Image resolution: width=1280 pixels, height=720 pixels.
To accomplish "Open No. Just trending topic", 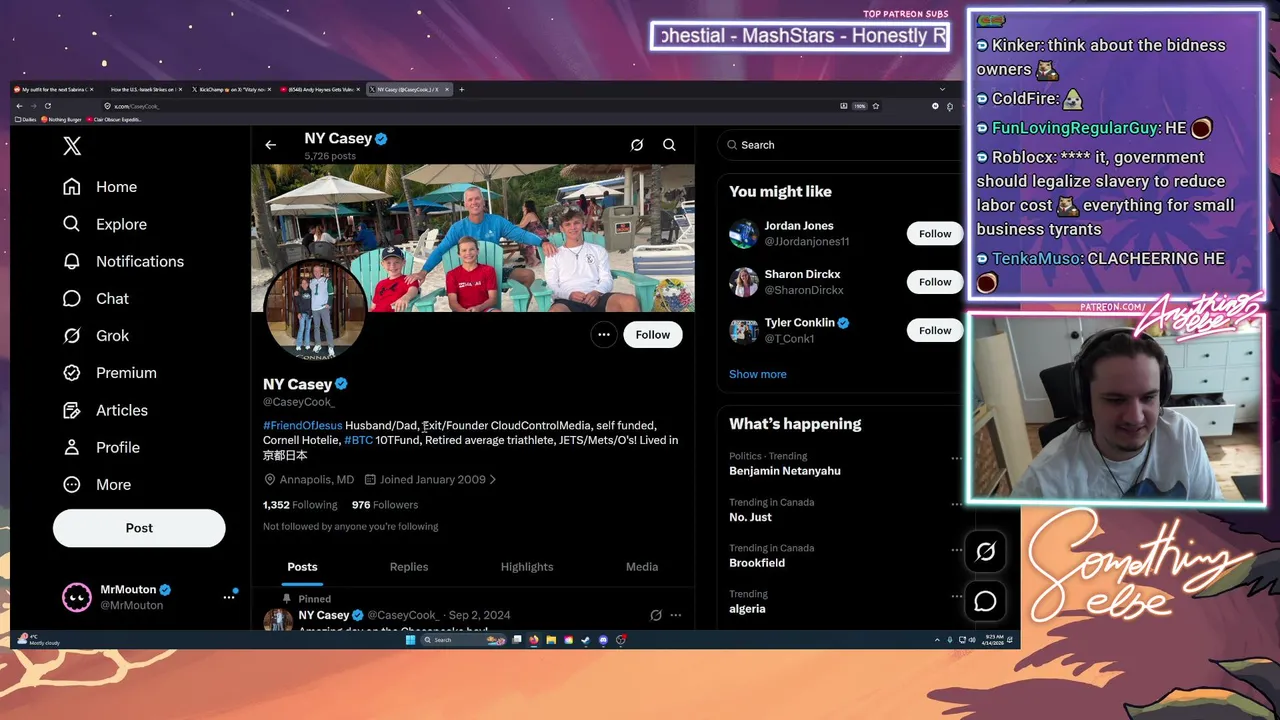I will pyautogui.click(x=751, y=517).
